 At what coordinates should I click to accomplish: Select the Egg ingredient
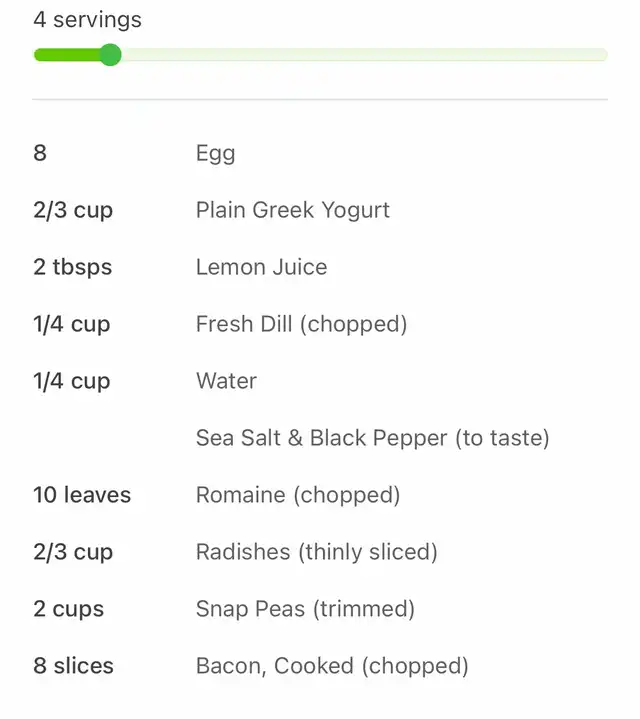215,153
